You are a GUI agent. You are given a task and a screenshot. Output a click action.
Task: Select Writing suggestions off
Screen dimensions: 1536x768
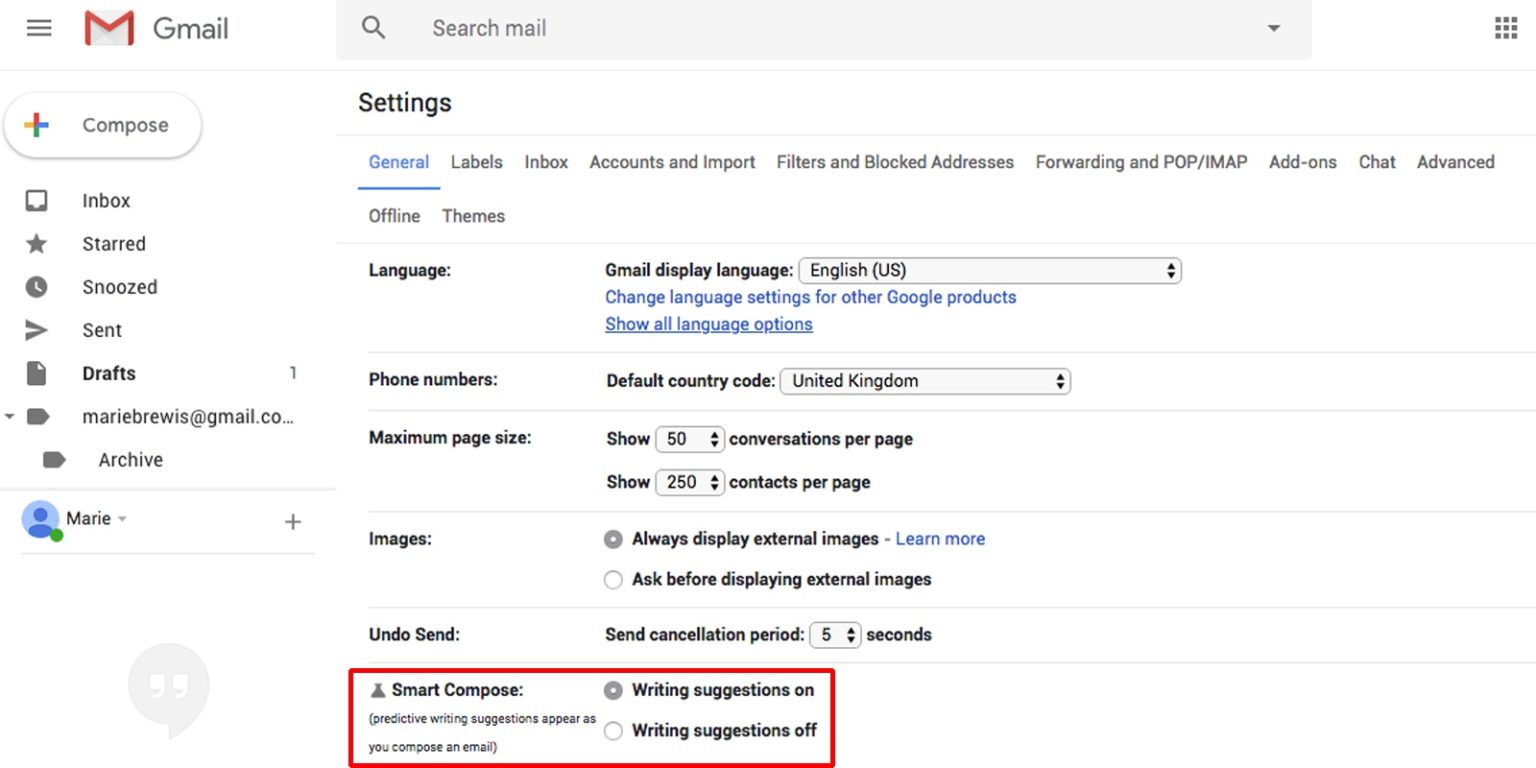click(612, 731)
